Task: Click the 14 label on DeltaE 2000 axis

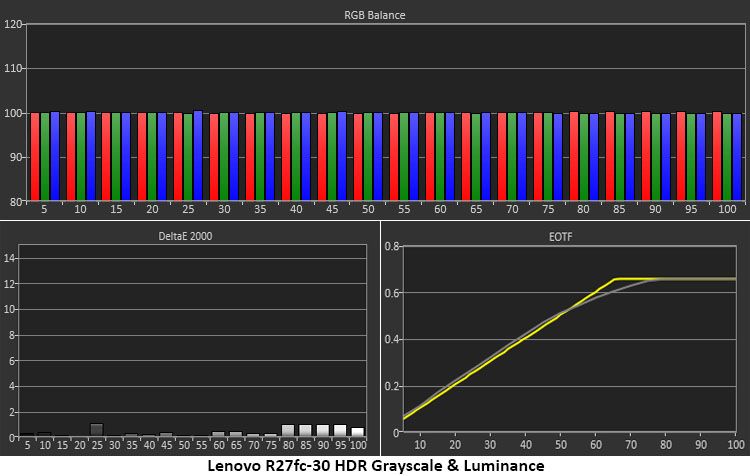Action: point(10,259)
